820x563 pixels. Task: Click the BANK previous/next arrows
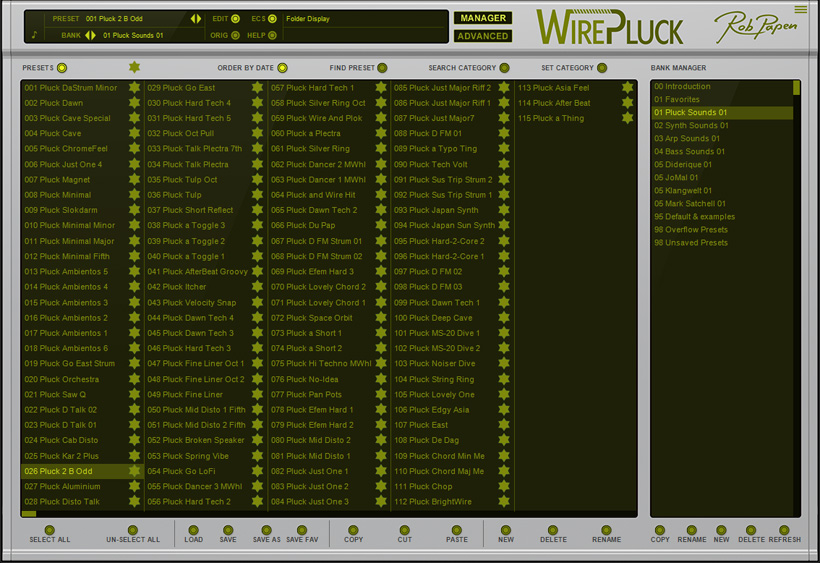[x=90, y=35]
